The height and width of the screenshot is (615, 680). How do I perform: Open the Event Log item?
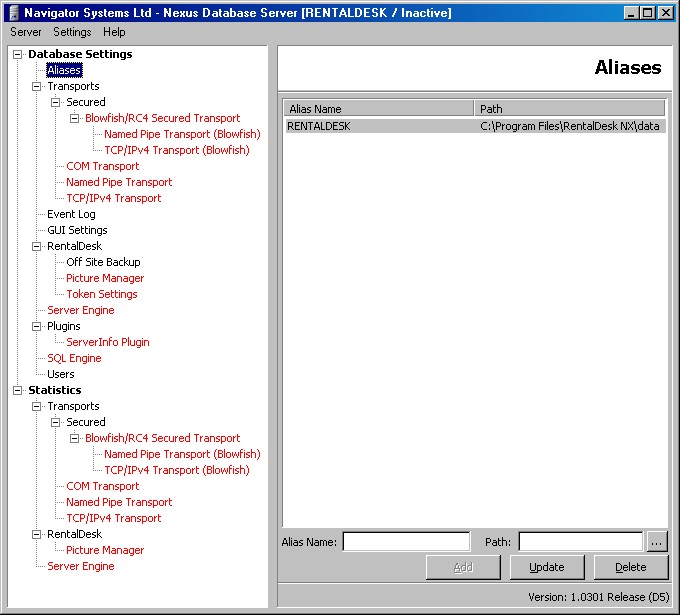(71, 215)
